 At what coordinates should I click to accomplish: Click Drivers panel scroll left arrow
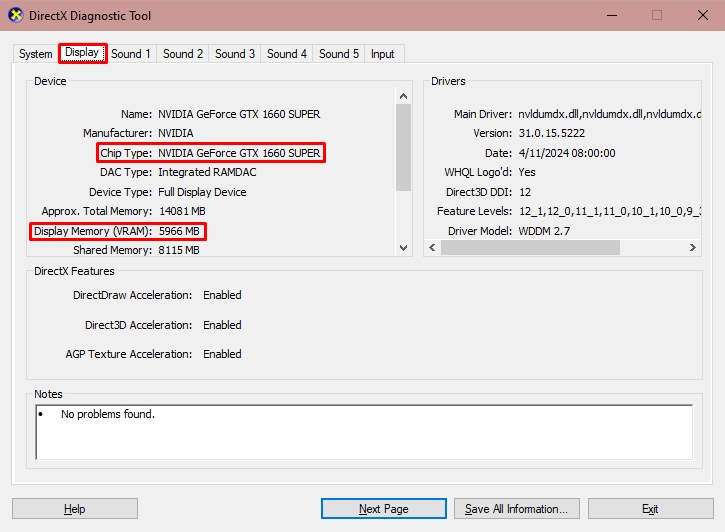432,247
